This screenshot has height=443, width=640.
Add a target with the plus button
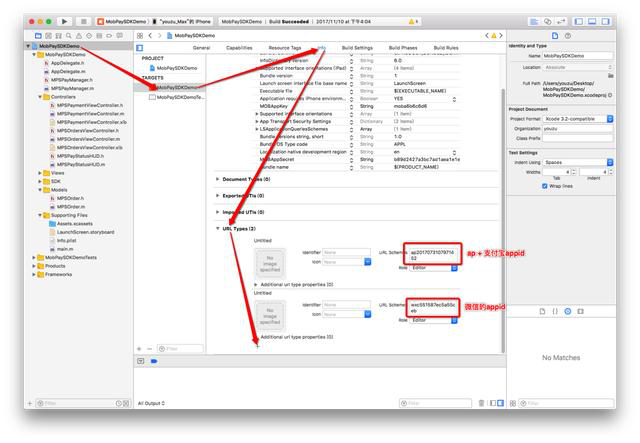139,349
